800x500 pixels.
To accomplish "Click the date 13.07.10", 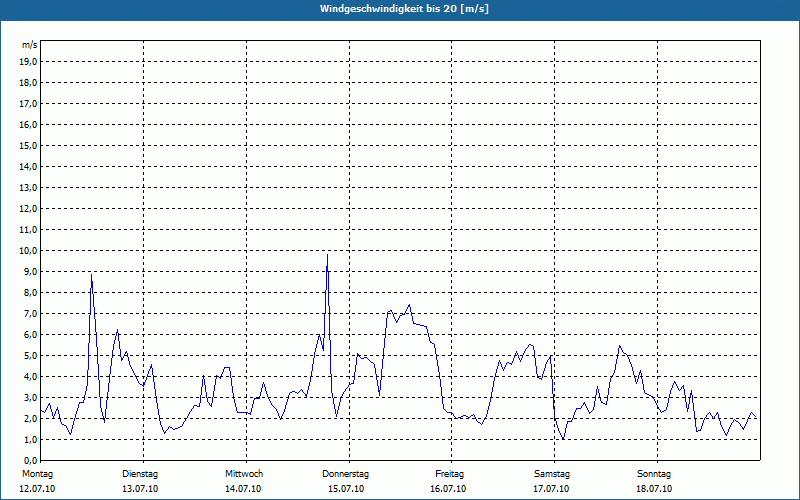I will (x=140, y=489).
